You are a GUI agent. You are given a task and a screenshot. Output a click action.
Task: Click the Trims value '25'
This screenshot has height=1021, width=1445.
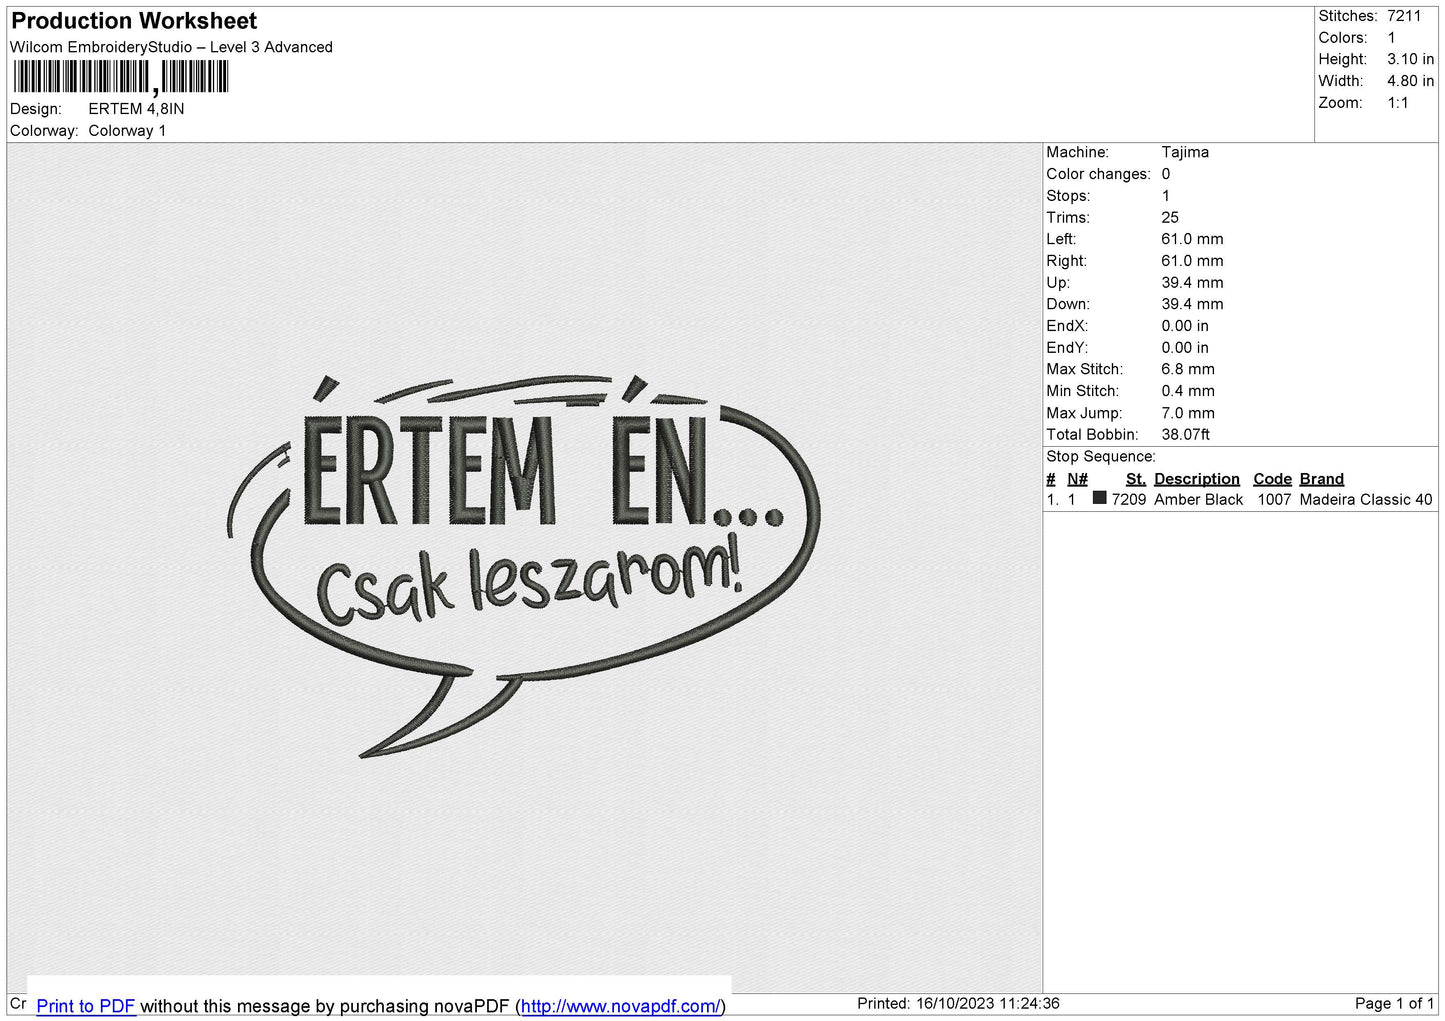[x=1170, y=217]
